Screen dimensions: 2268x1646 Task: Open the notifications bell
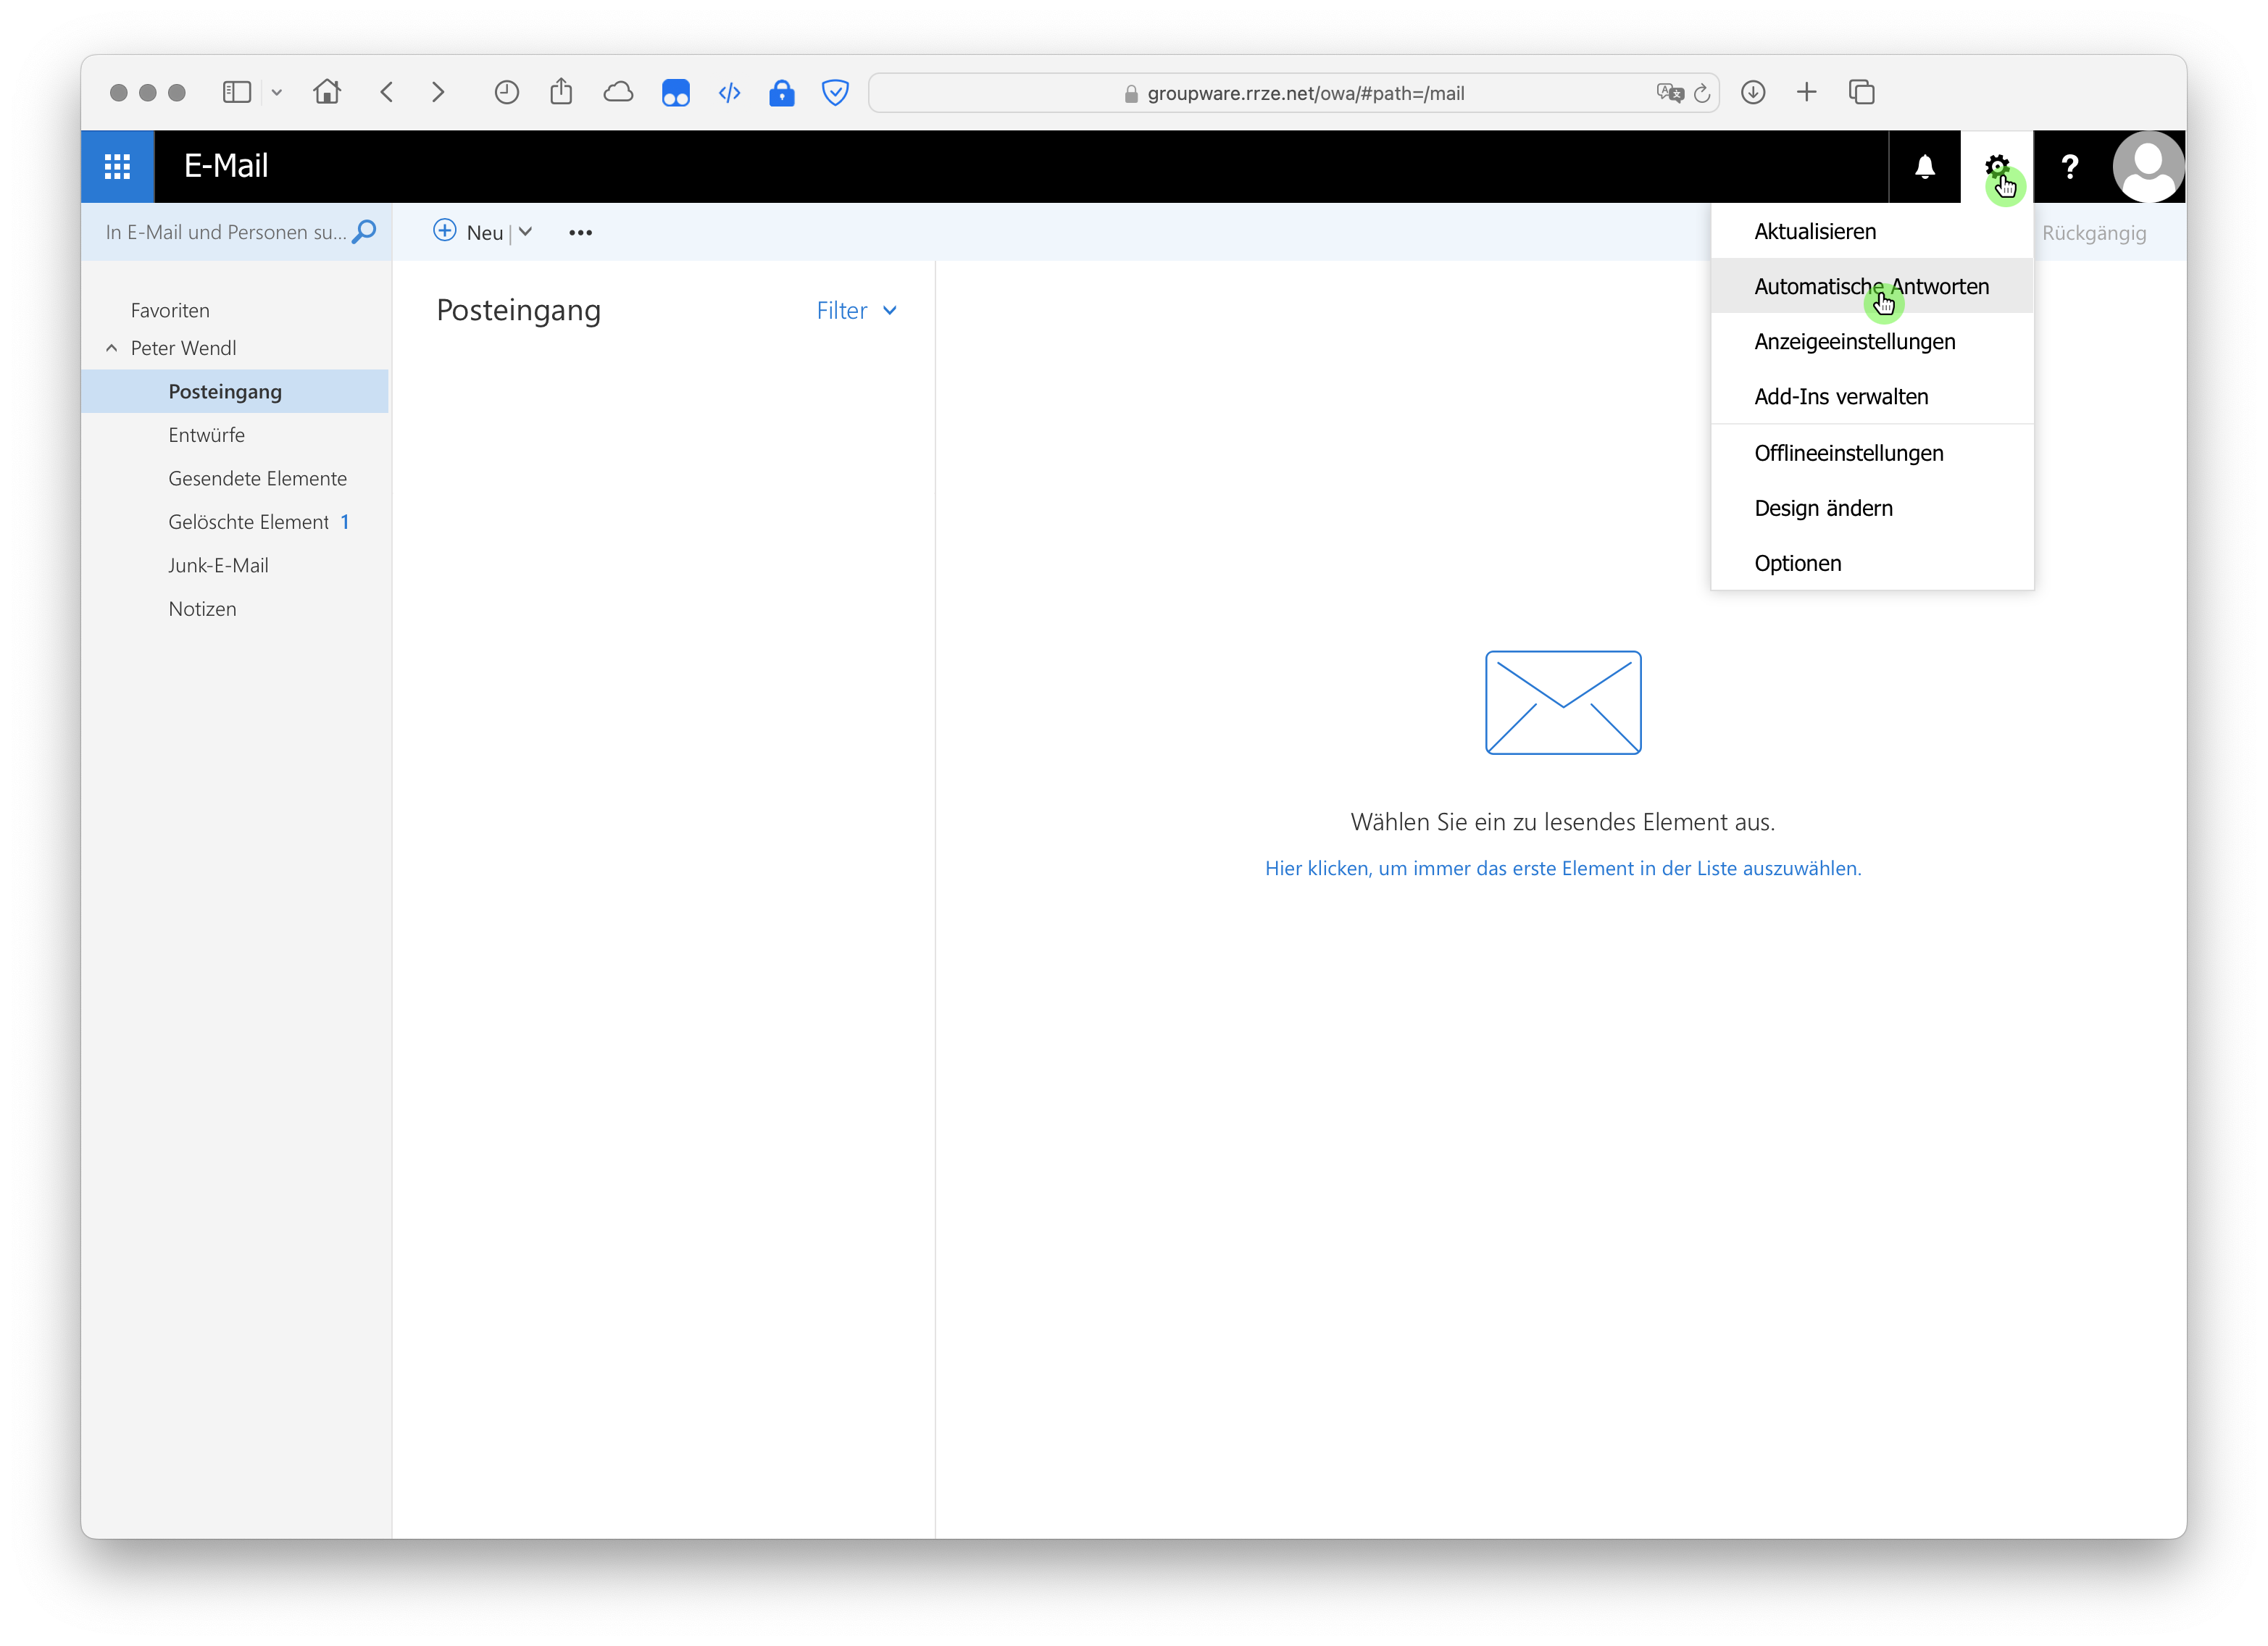point(1924,166)
